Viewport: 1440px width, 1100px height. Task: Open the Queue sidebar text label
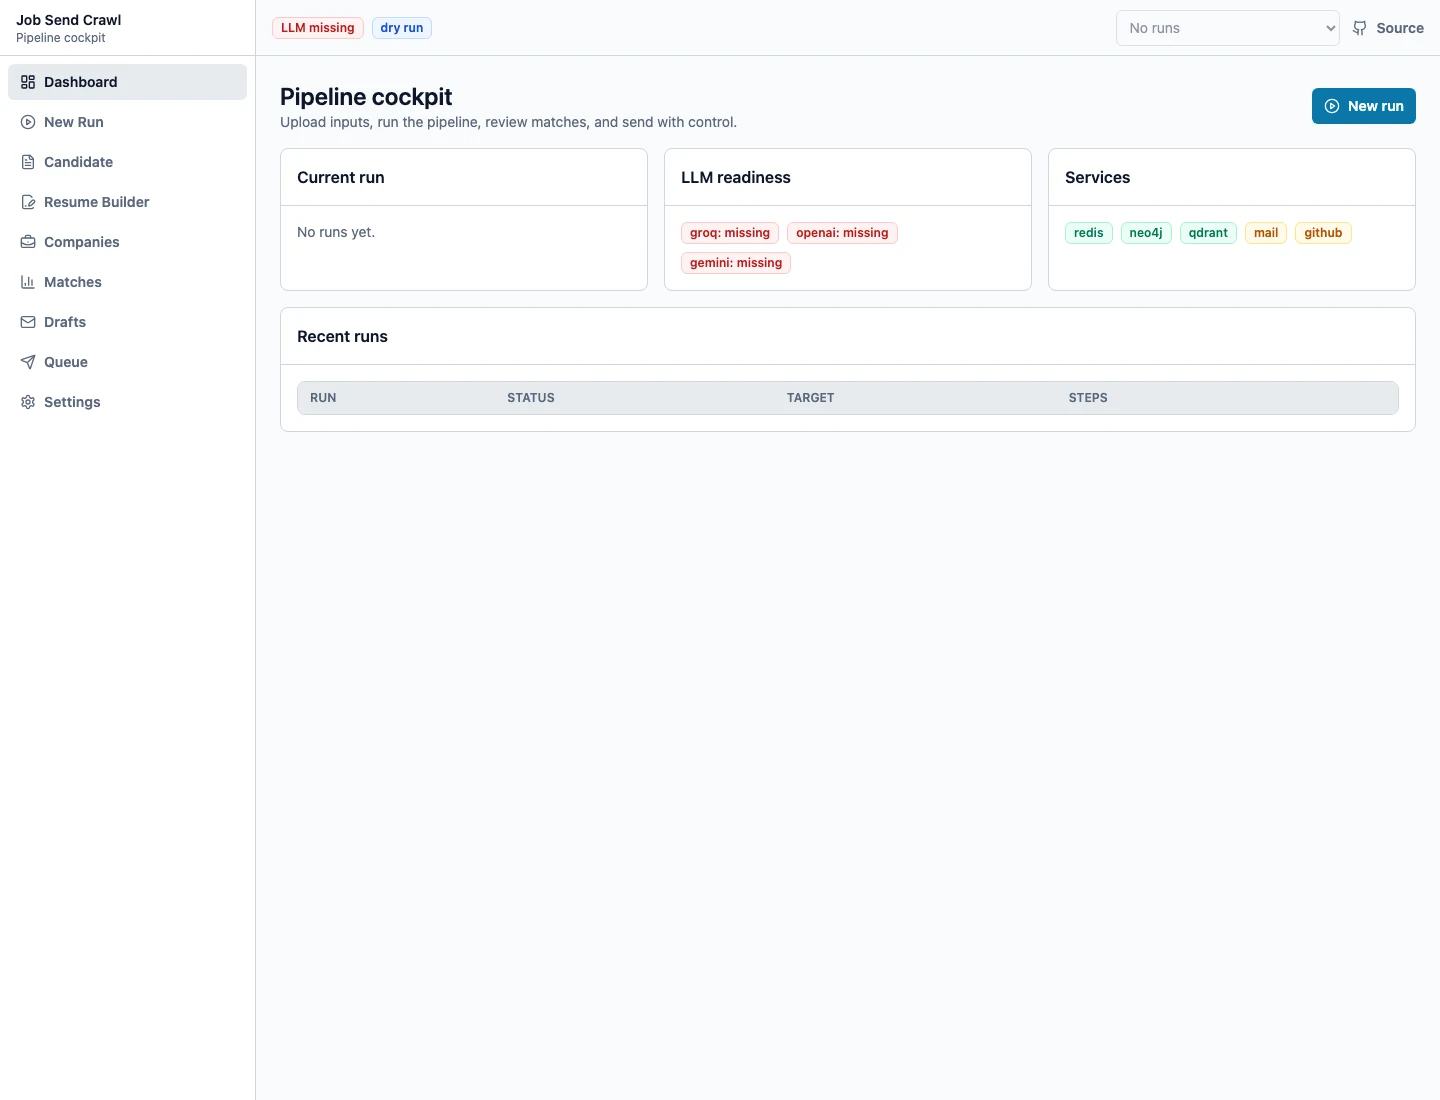66,362
